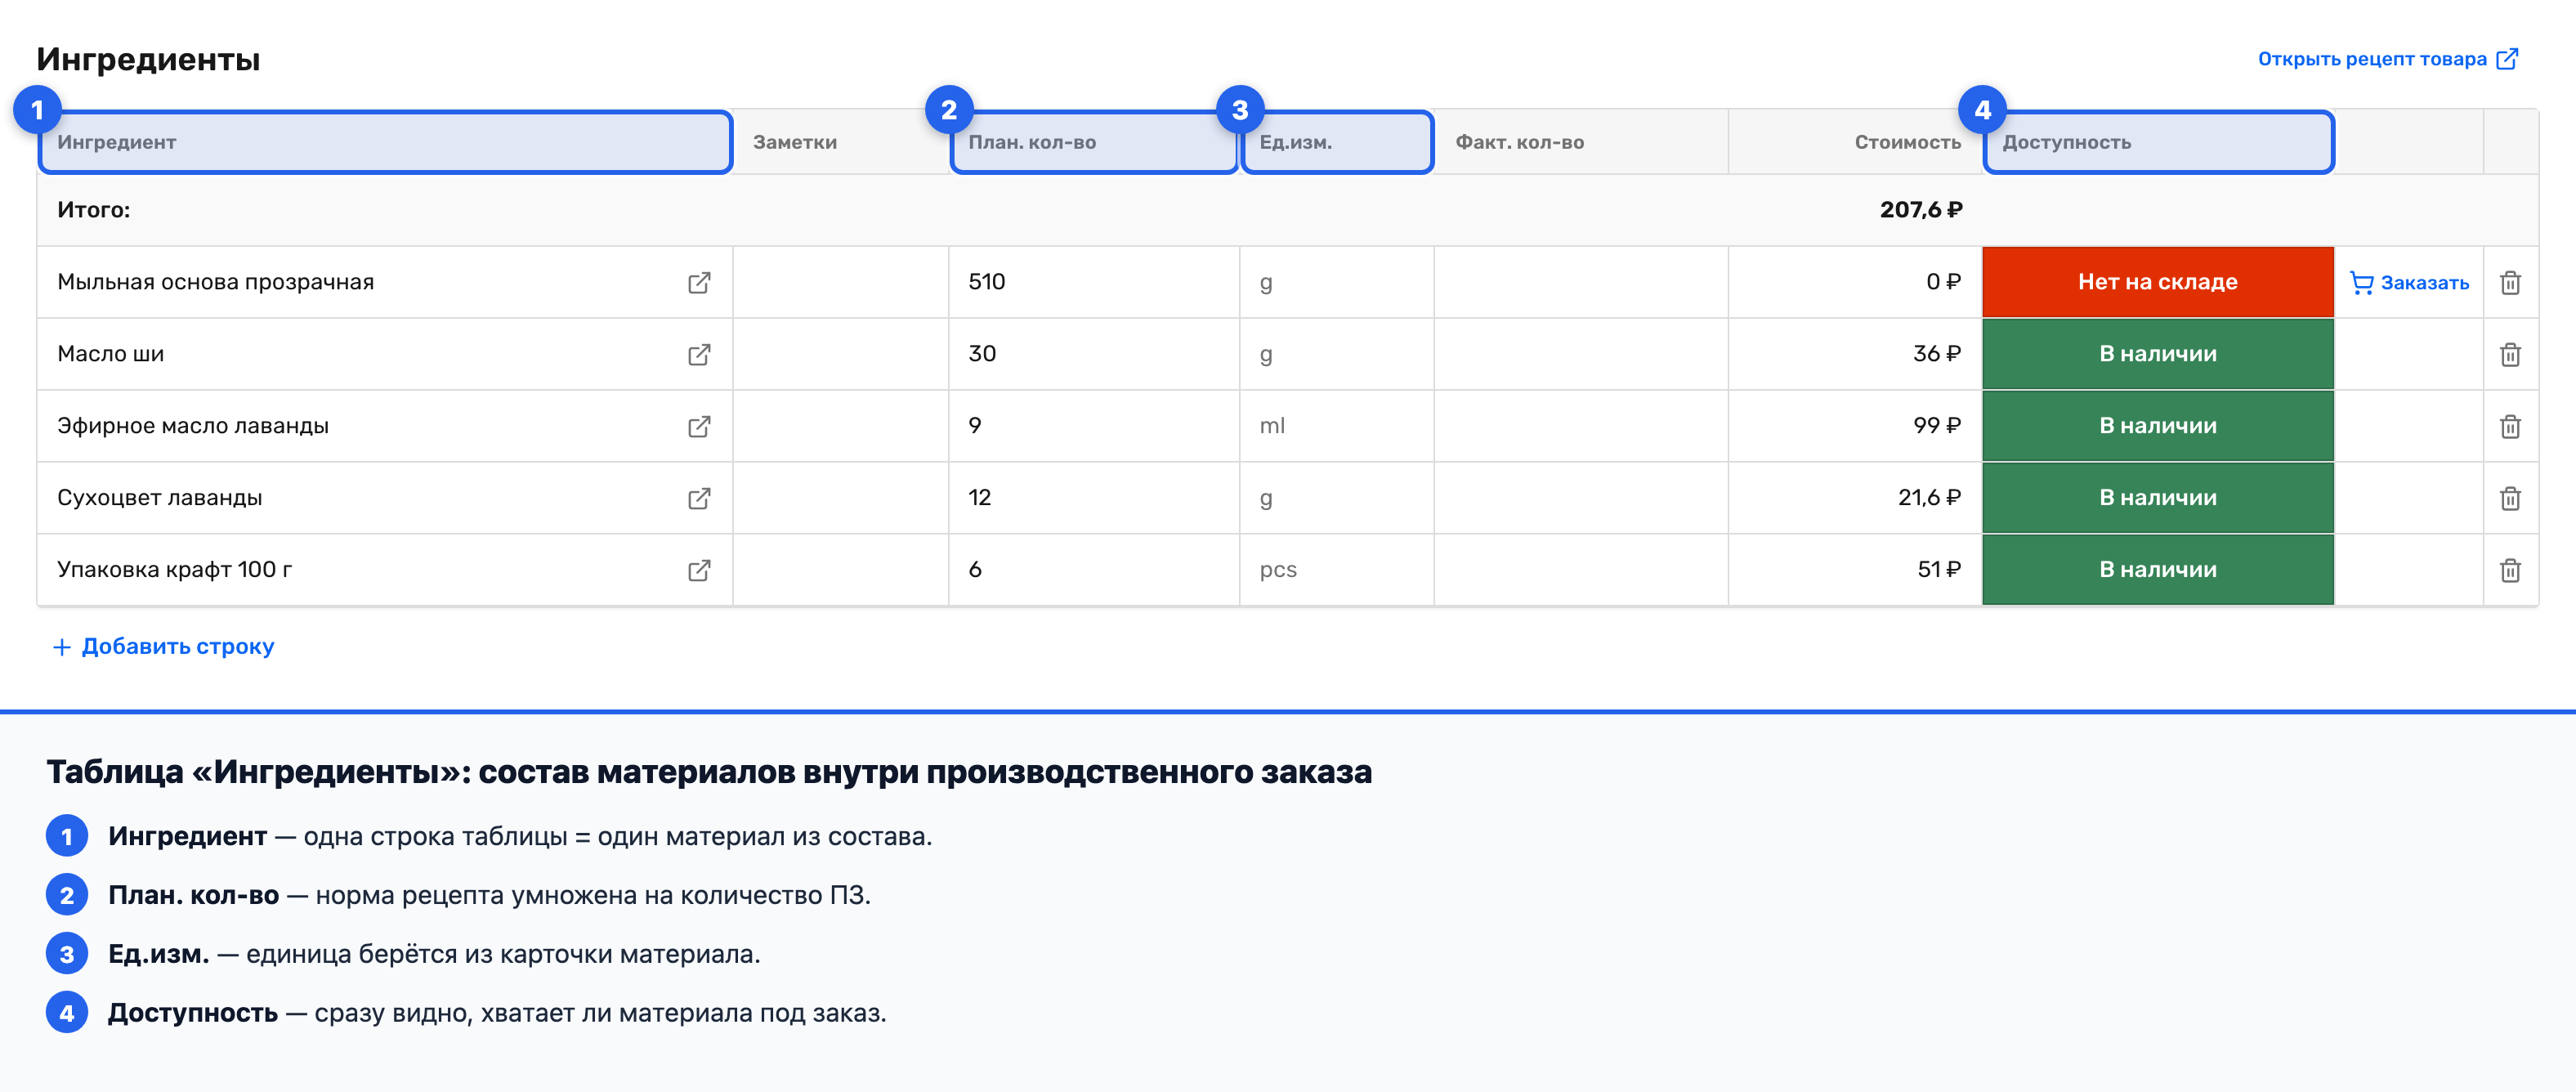The width and height of the screenshot is (2576, 1092).
Task: Delete the Сухоцвет лаванды row via trash icon
Action: (2510, 499)
